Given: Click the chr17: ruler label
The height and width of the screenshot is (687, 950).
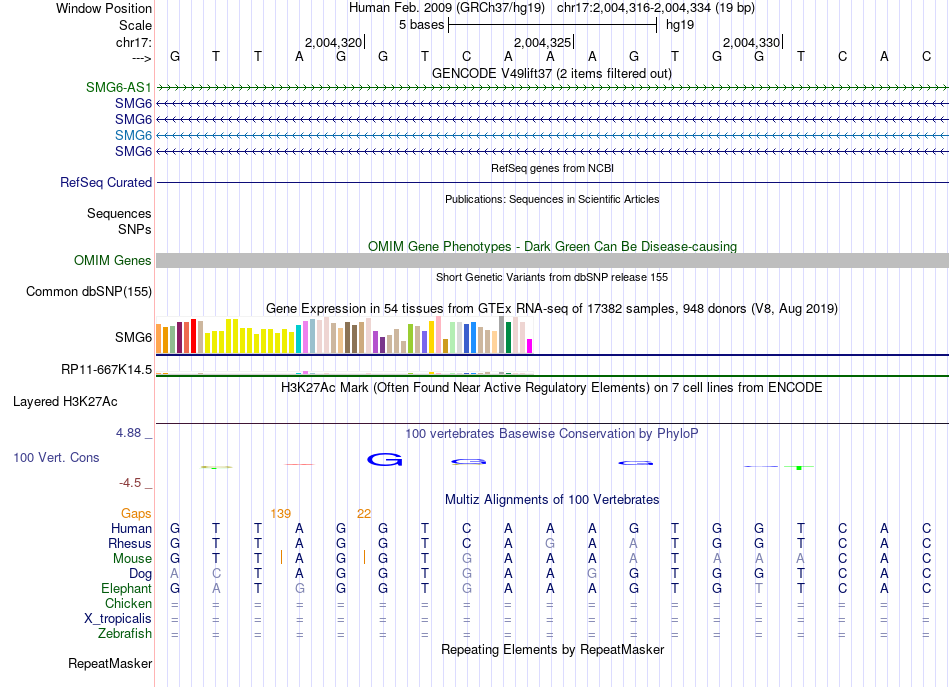Looking at the screenshot, I should point(134,42).
